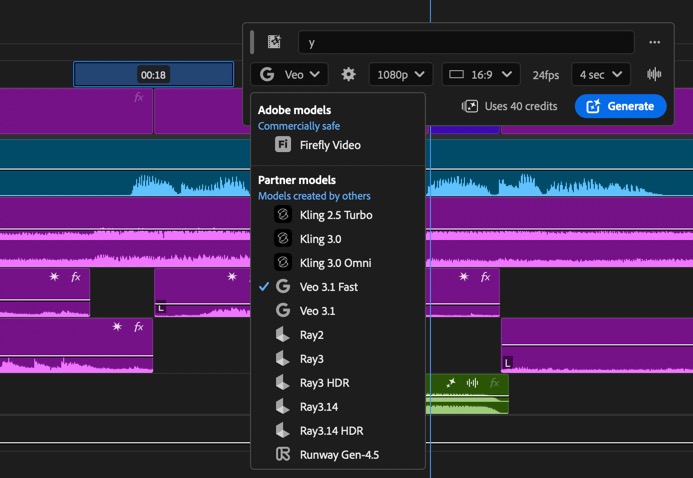
Task: Choose Ray3.14 HDR model
Action: coord(338,430)
